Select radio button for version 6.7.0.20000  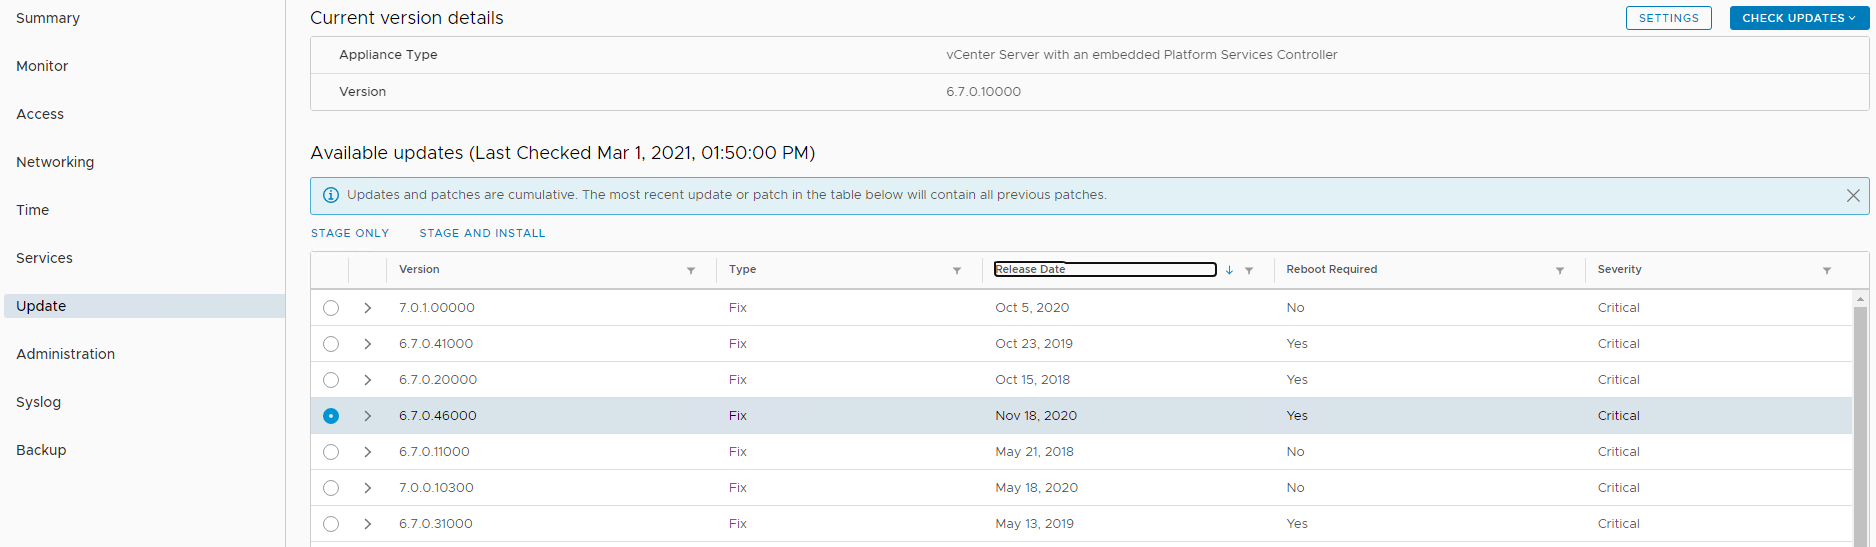point(331,380)
